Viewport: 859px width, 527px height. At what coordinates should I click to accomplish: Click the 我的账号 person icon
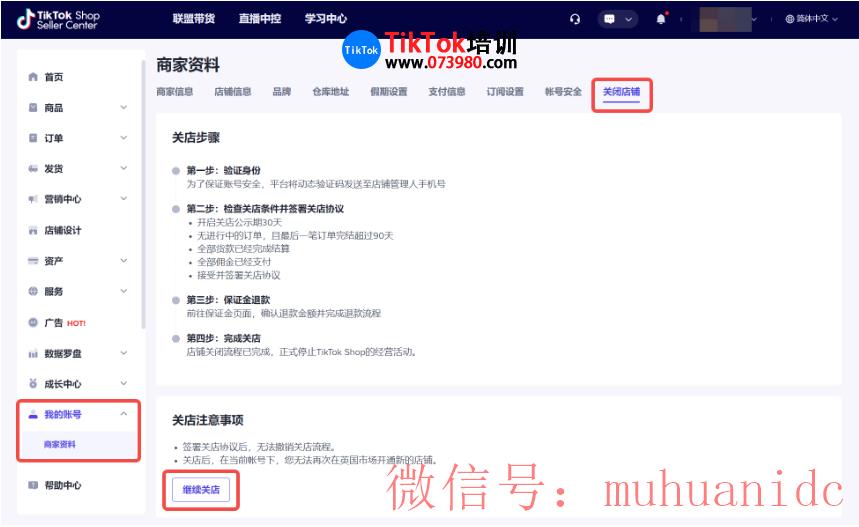(x=33, y=414)
